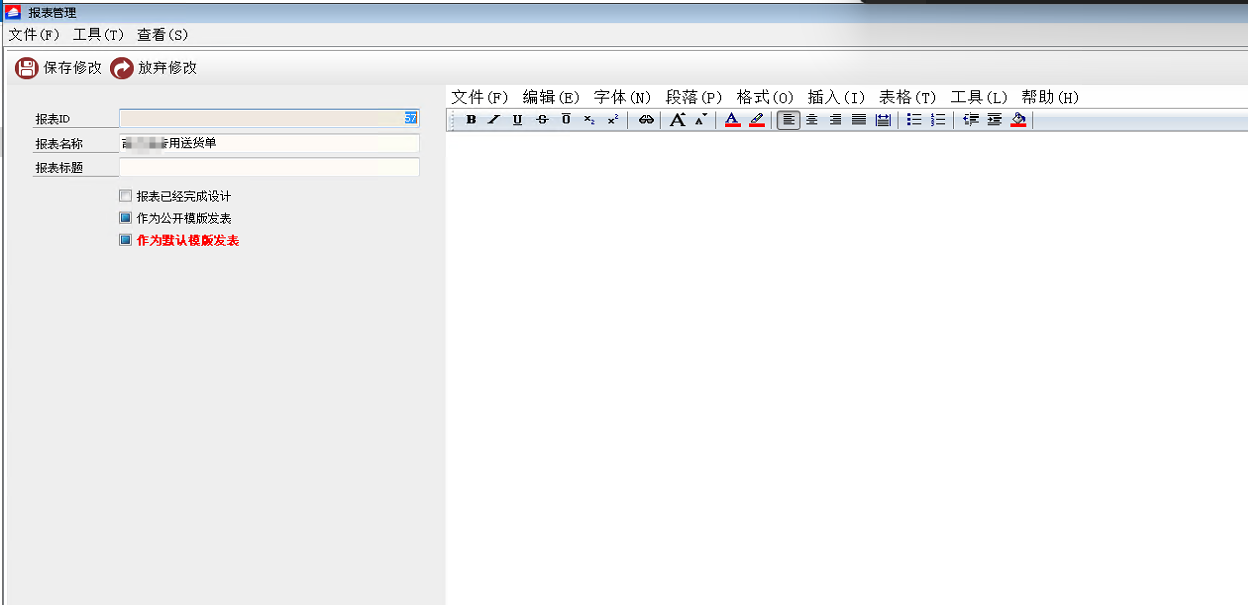
Task: Insert bulleted list
Action: pos(914,120)
